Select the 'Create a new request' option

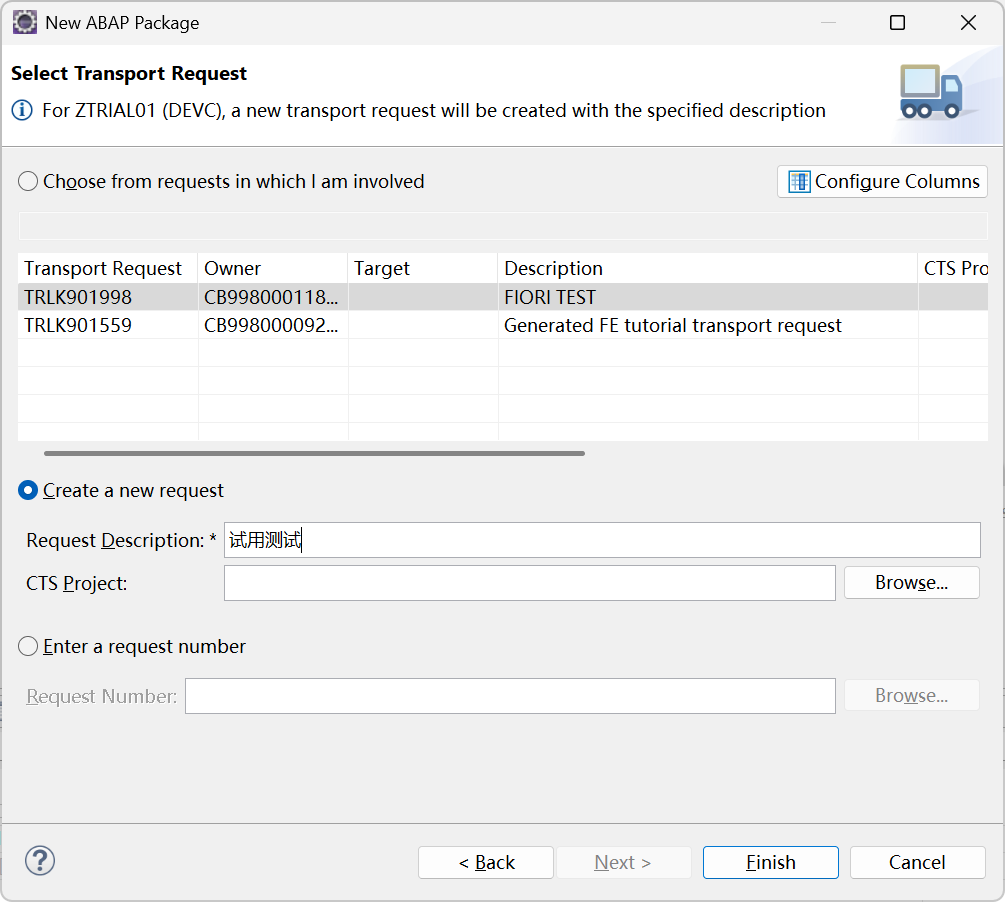point(28,490)
